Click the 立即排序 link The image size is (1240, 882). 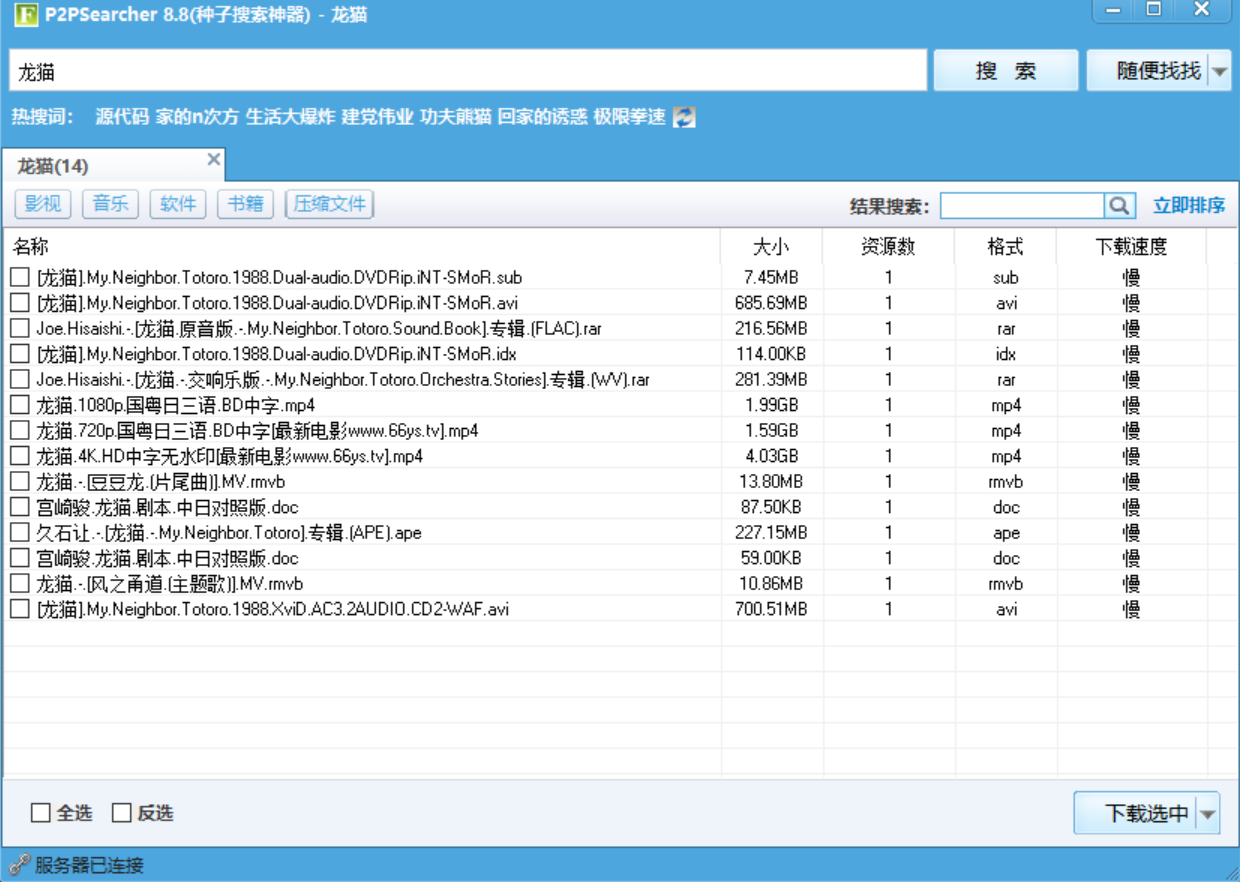pyautogui.click(x=1189, y=205)
